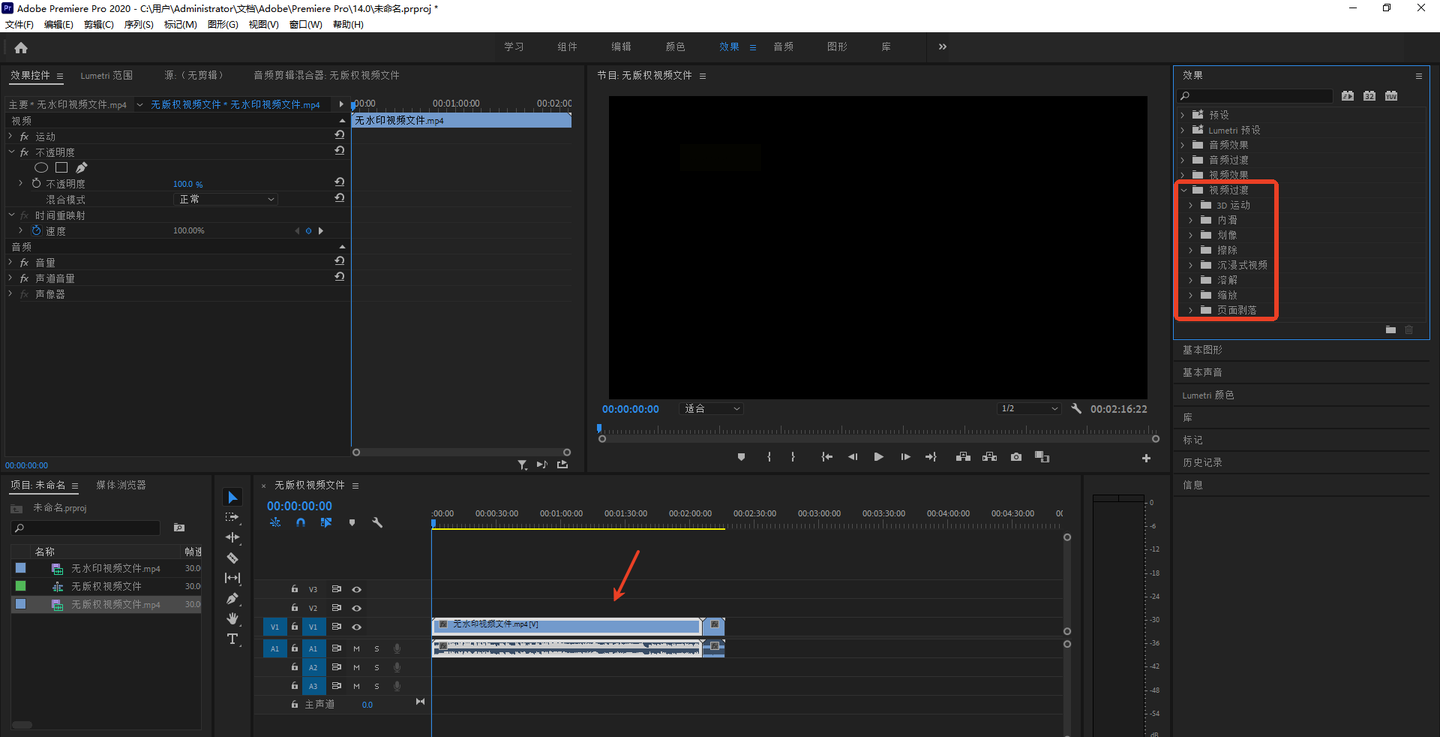The image size is (1440, 737).
Task: Open the Lumetri 范围 tab
Action: [x=106, y=75]
